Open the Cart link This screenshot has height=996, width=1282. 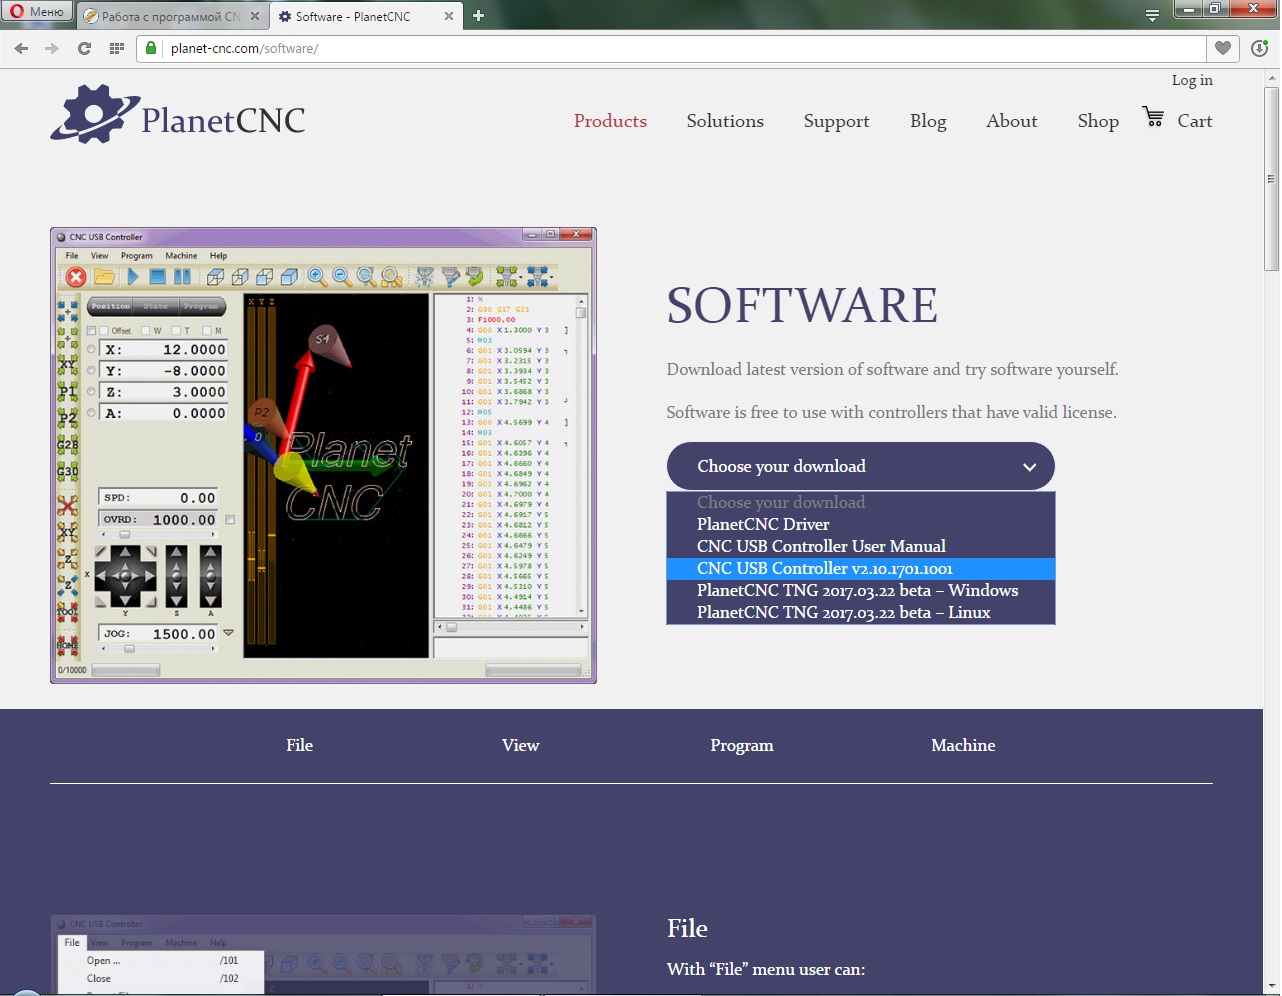tap(1194, 121)
